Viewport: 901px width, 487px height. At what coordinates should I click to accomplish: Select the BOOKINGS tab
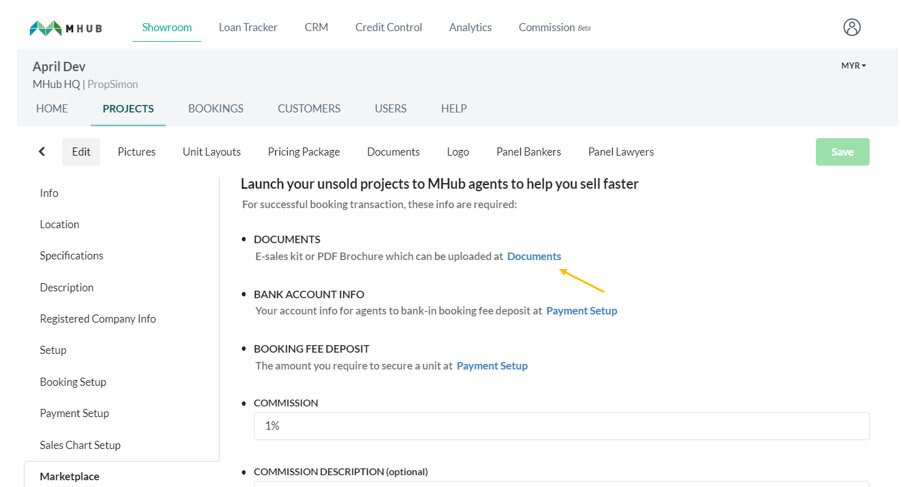215,109
